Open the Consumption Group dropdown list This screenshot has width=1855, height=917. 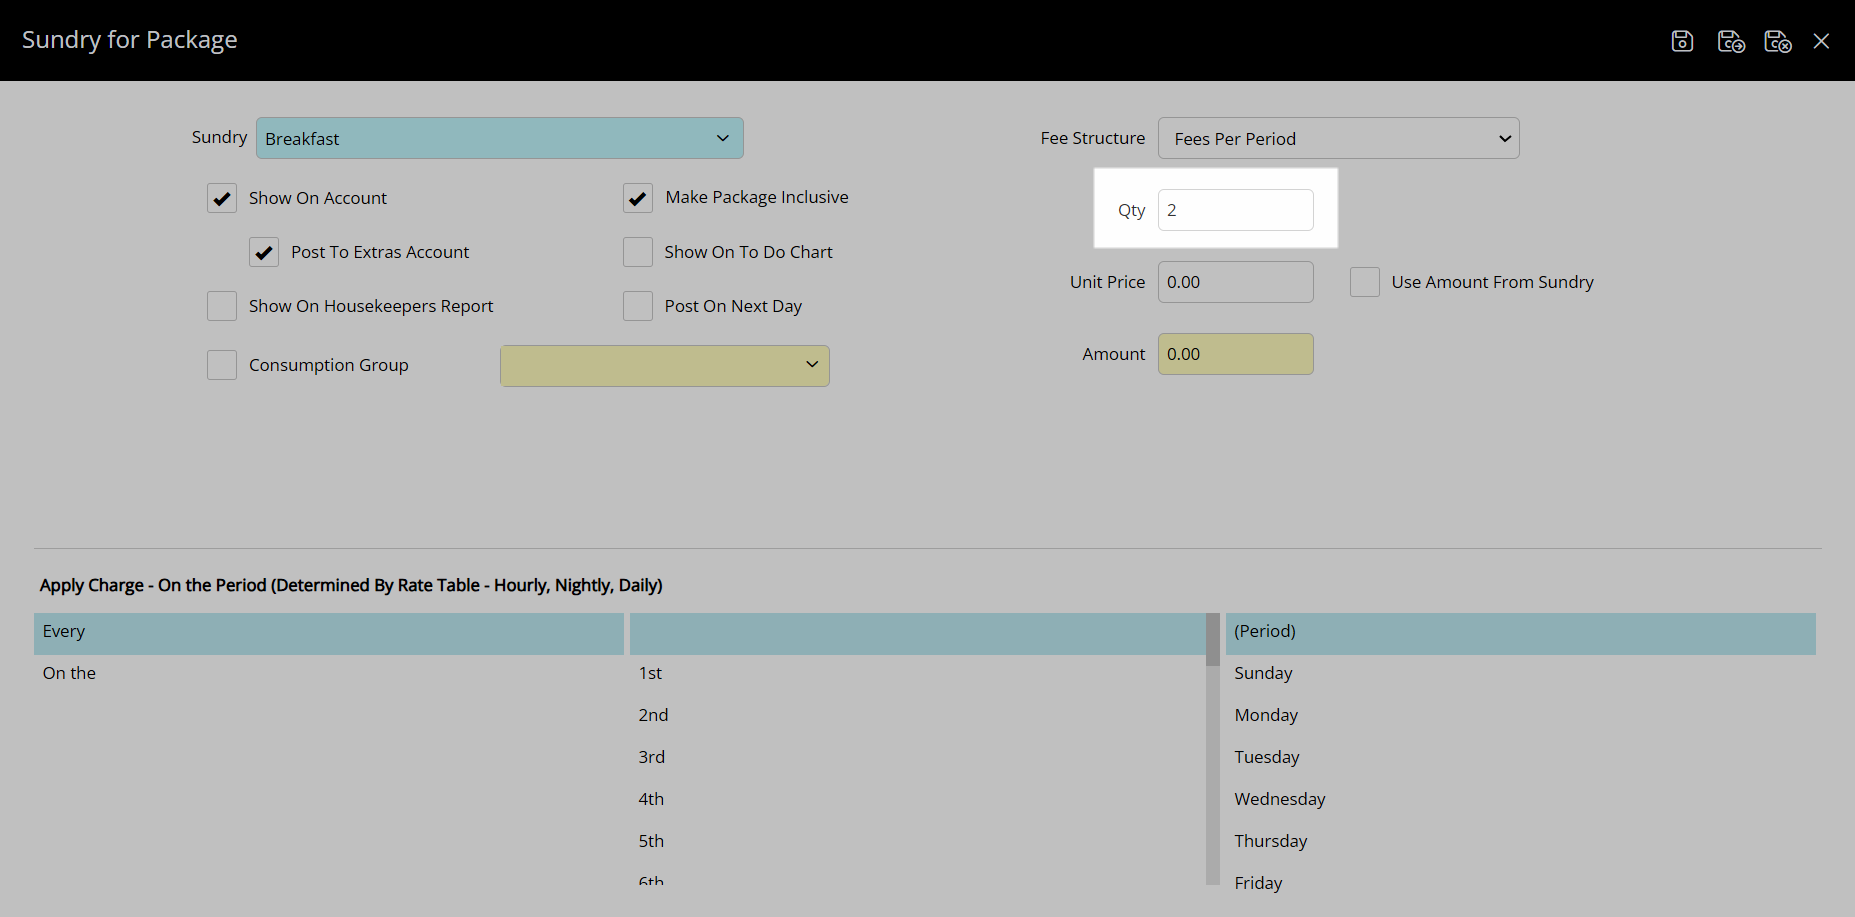[x=664, y=366]
